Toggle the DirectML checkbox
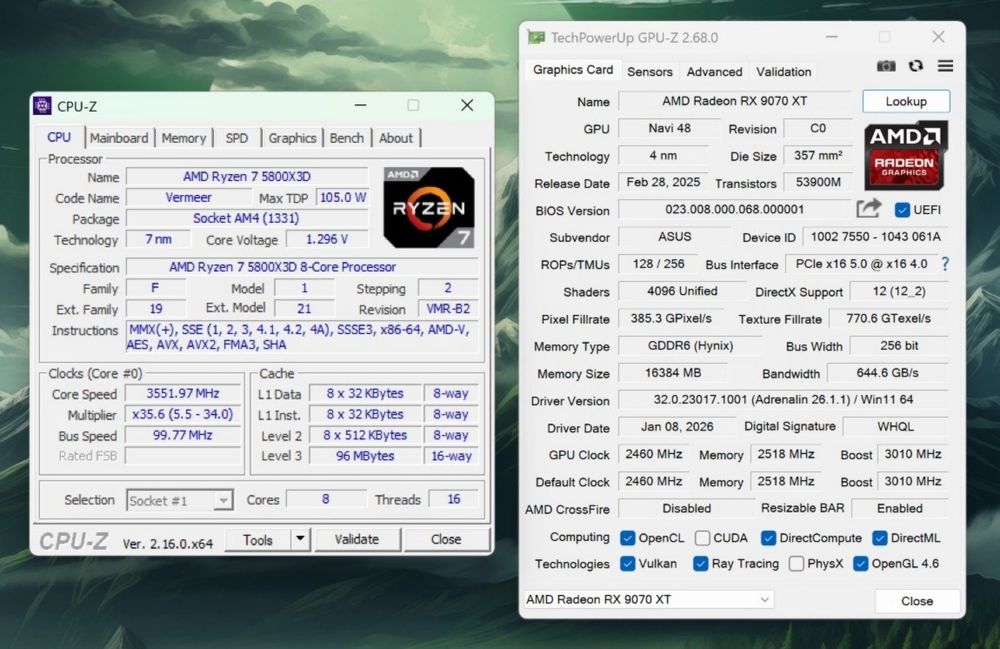The width and height of the screenshot is (1000, 649). pyautogui.click(x=880, y=538)
